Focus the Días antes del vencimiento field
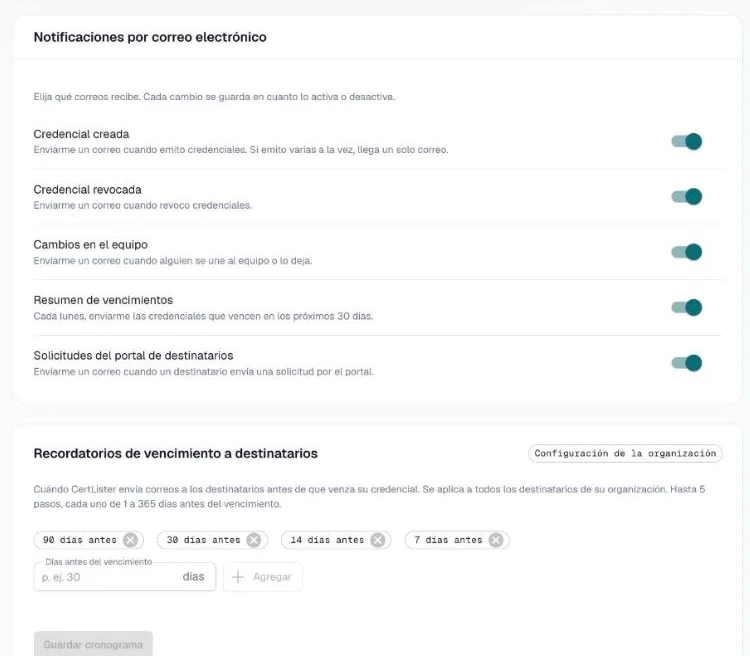The height and width of the screenshot is (656, 750). click(x=124, y=577)
